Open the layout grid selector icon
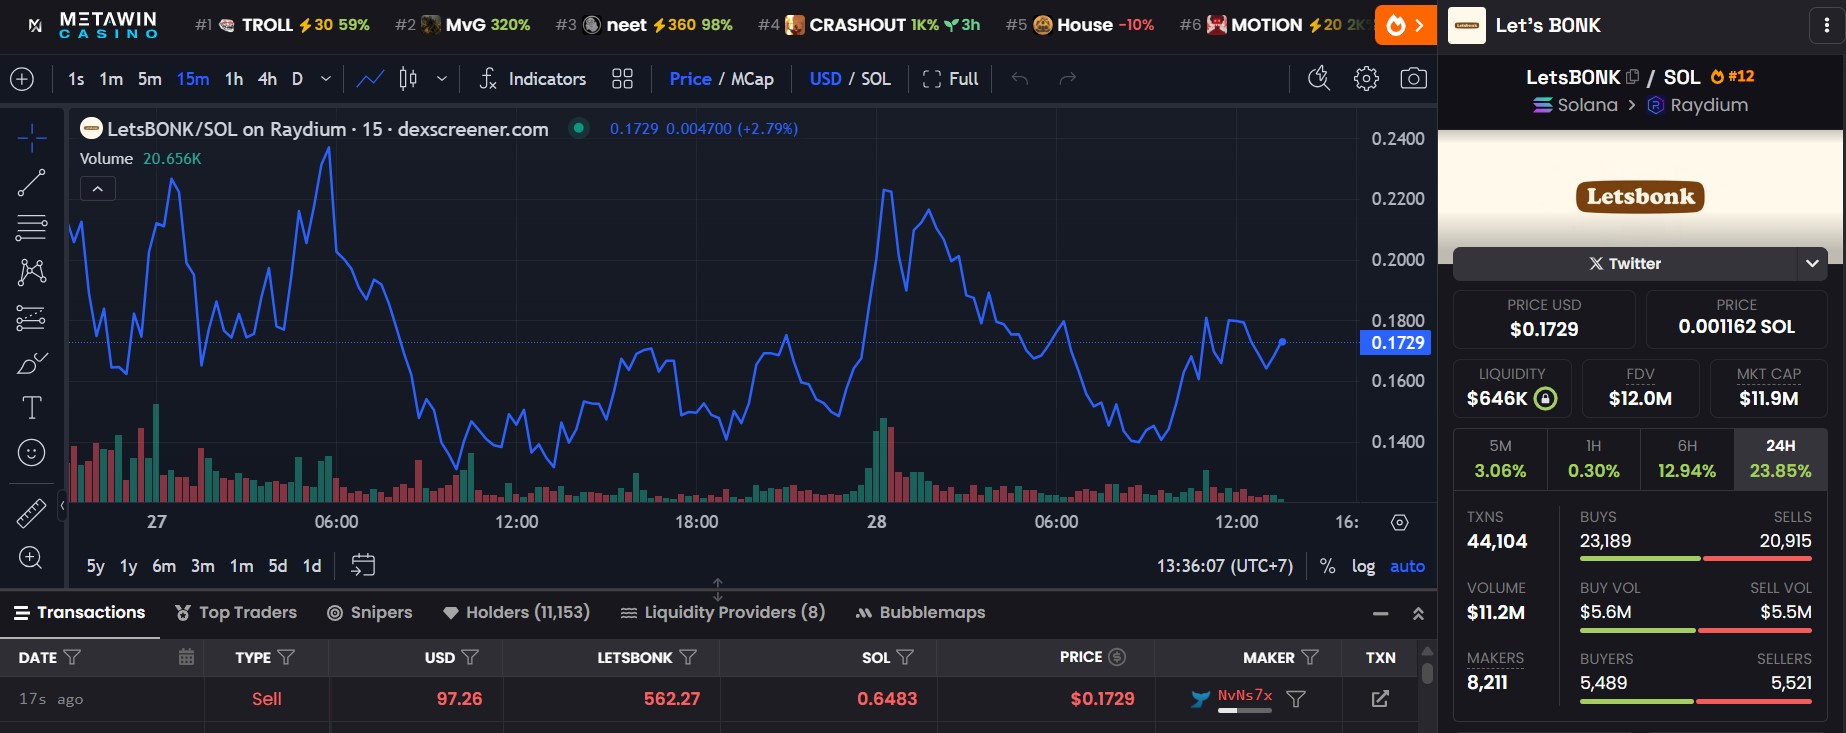Viewport: 1846px width, 733px height. pyautogui.click(x=622, y=79)
